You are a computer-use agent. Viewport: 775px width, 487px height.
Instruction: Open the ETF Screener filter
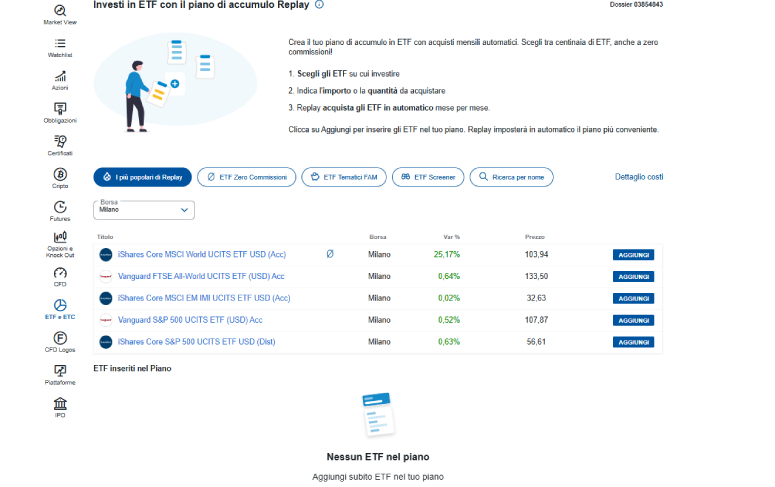(x=428, y=177)
